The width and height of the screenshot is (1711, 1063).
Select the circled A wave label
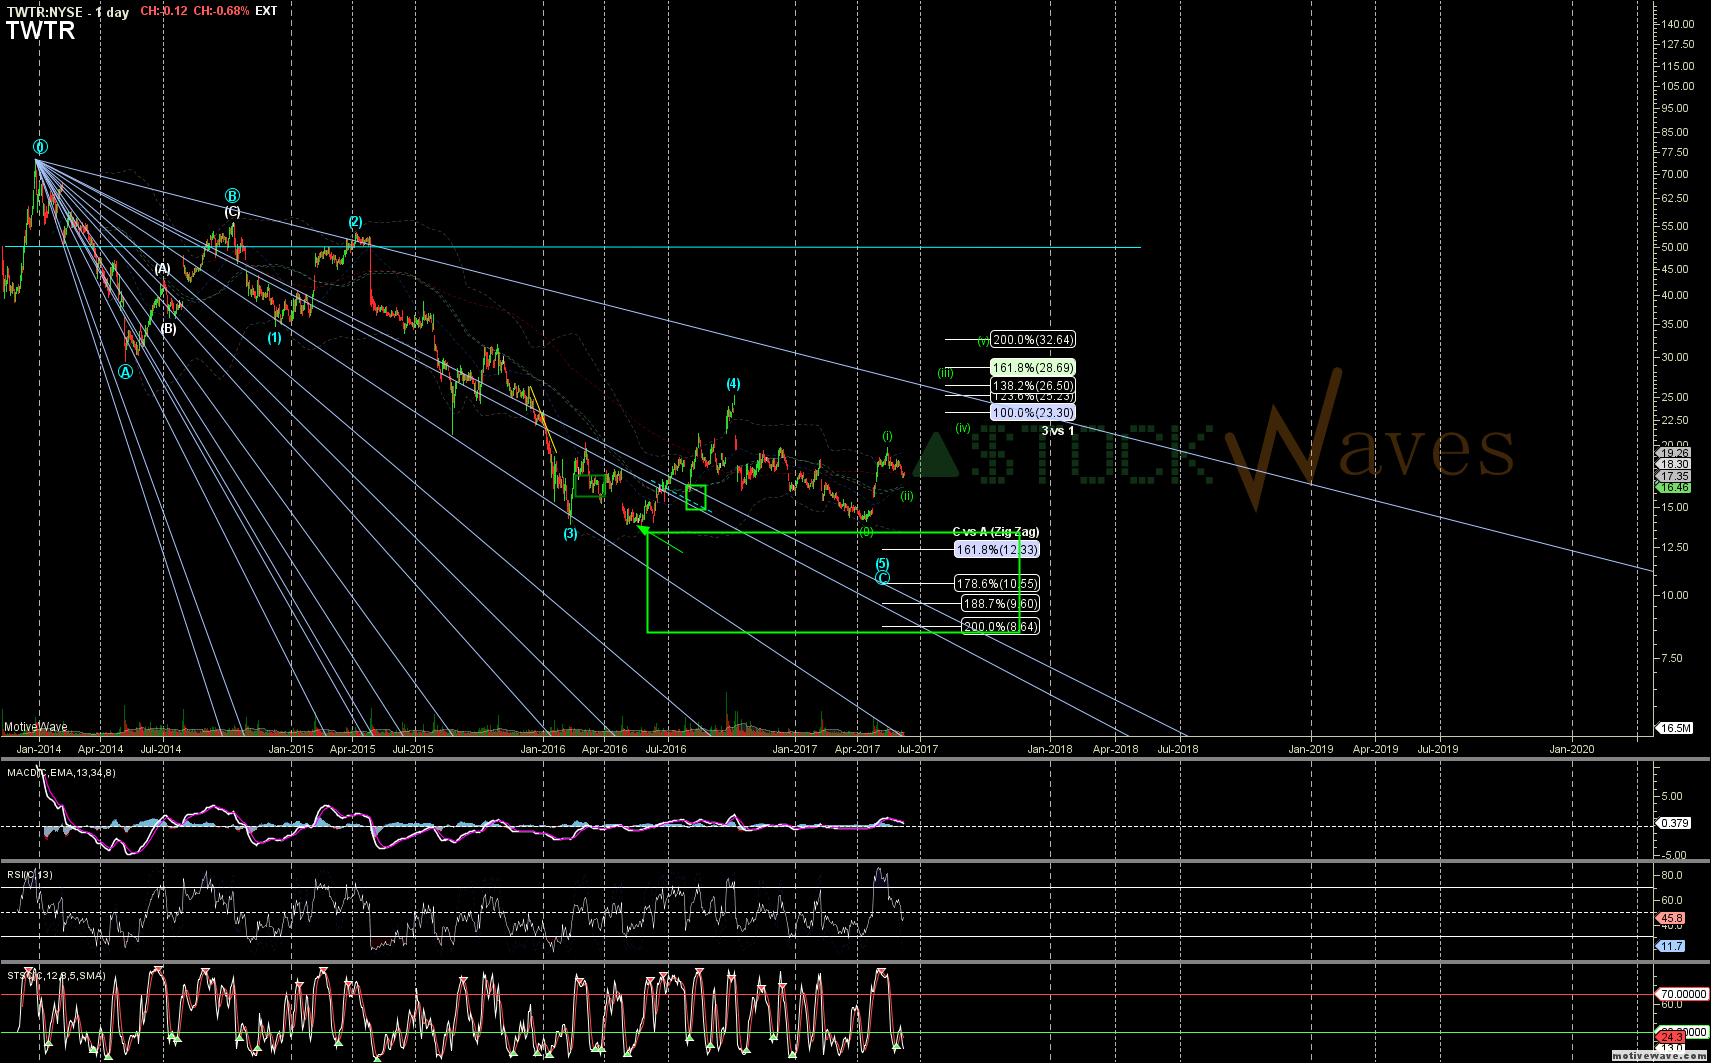tap(125, 372)
